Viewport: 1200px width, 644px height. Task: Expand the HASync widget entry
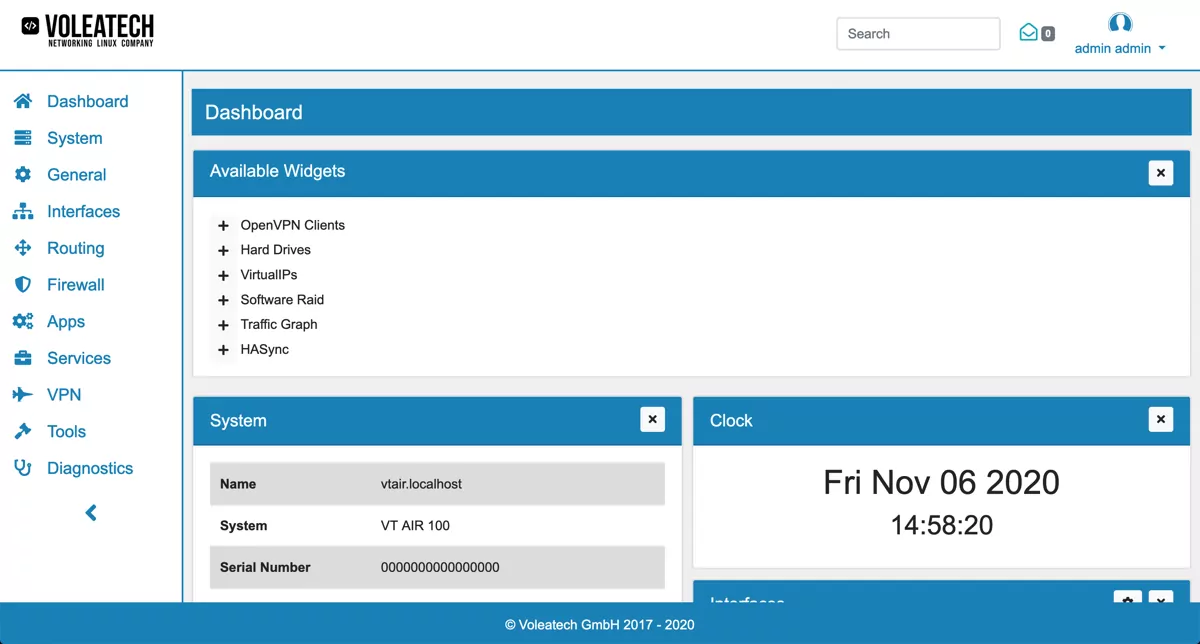(x=222, y=349)
